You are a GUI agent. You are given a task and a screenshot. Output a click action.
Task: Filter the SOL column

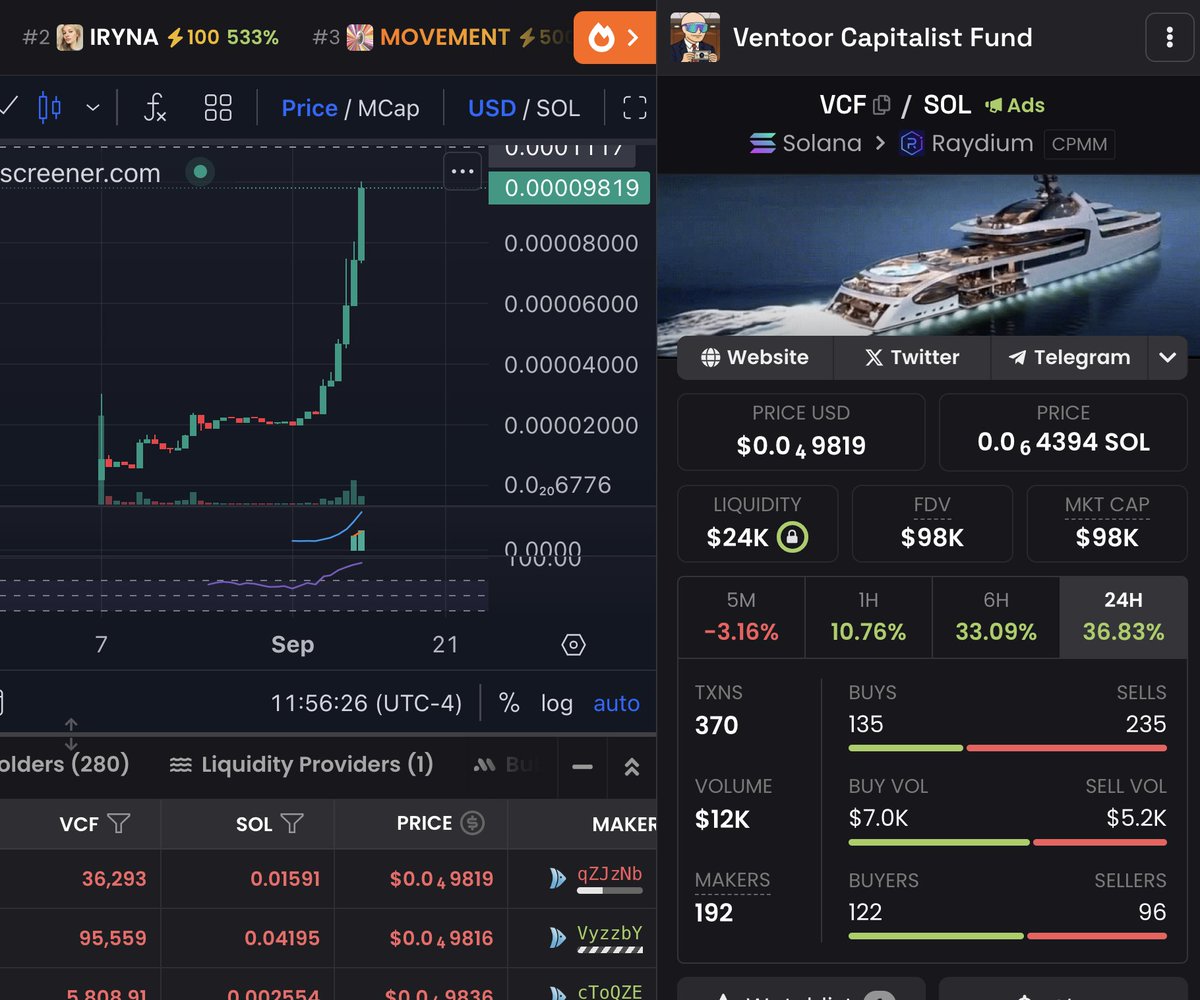click(x=292, y=823)
